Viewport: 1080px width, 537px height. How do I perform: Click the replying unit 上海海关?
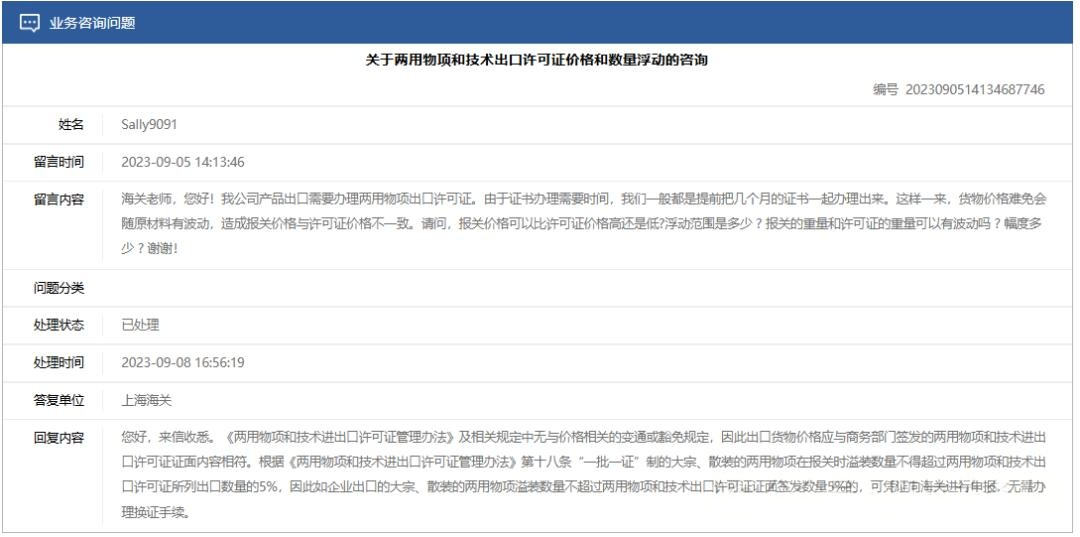pos(147,400)
